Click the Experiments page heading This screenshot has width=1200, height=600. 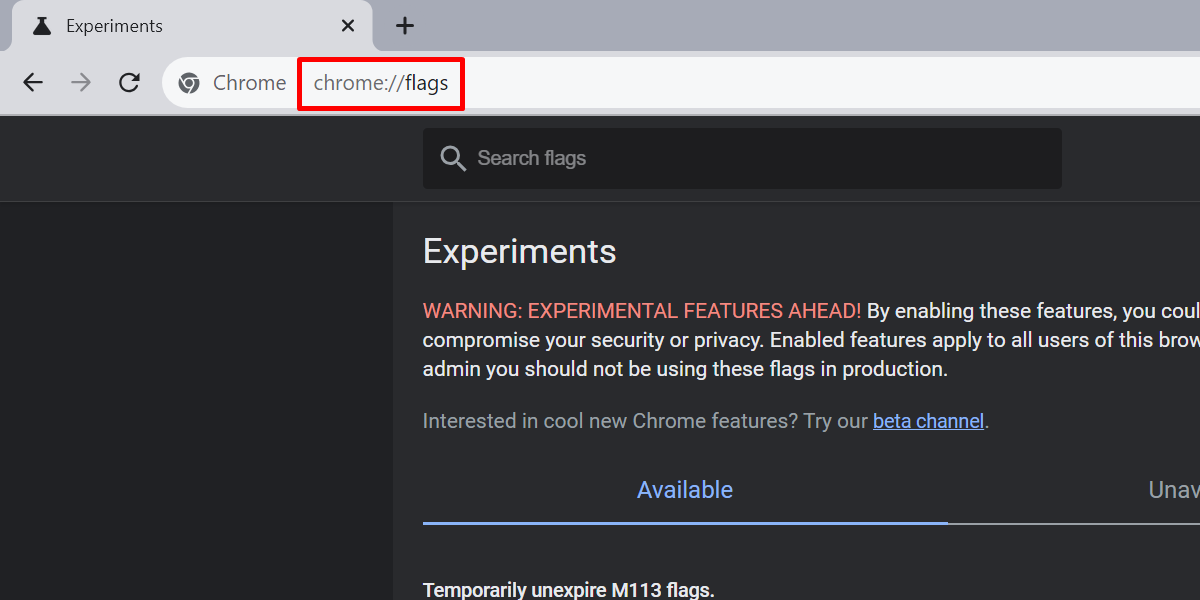click(x=519, y=251)
